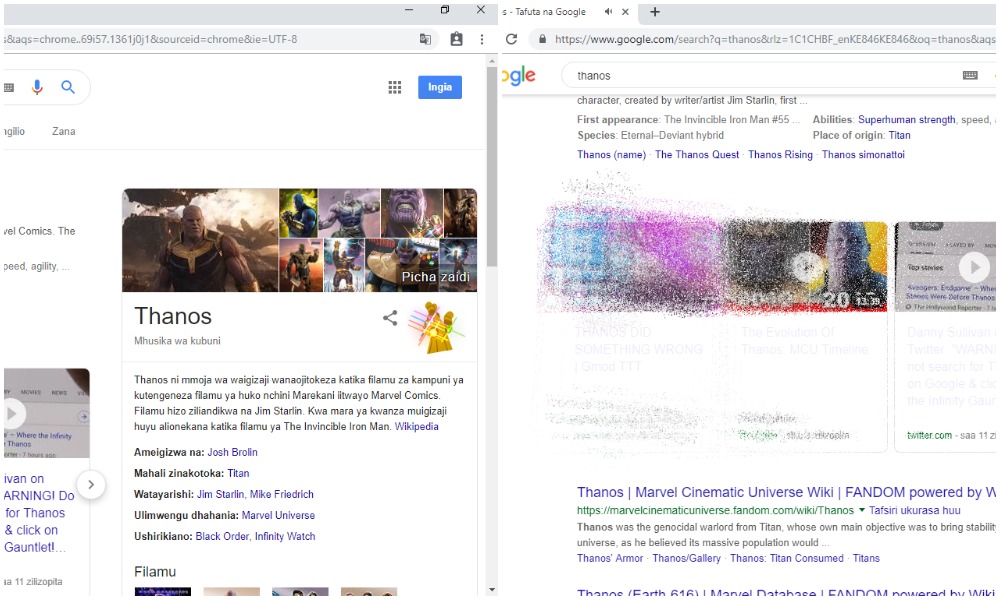The image size is (1000, 600).
Task: Open the Google apps grid
Action: pos(395,88)
